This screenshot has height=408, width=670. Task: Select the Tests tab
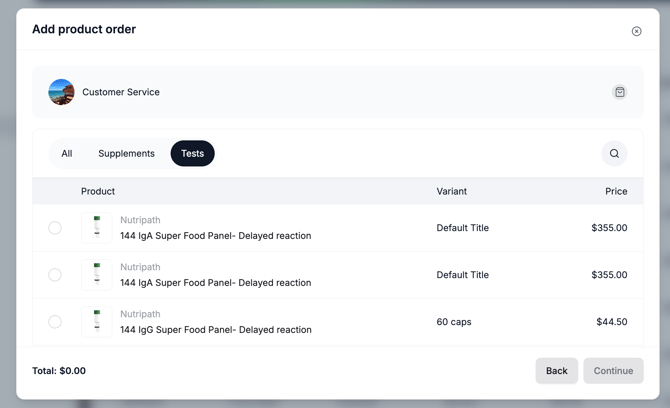pyautogui.click(x=192, y=153)
